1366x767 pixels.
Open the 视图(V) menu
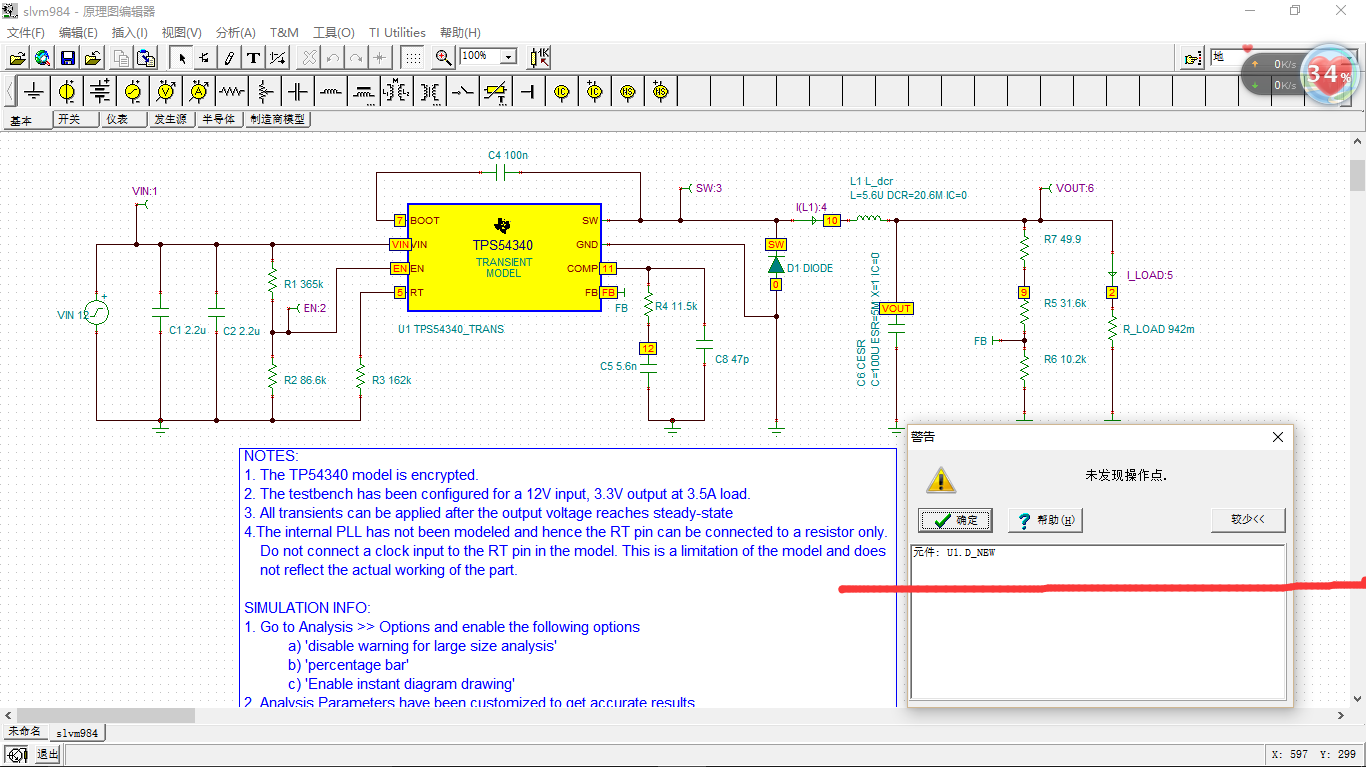click(x=182, y=33)
